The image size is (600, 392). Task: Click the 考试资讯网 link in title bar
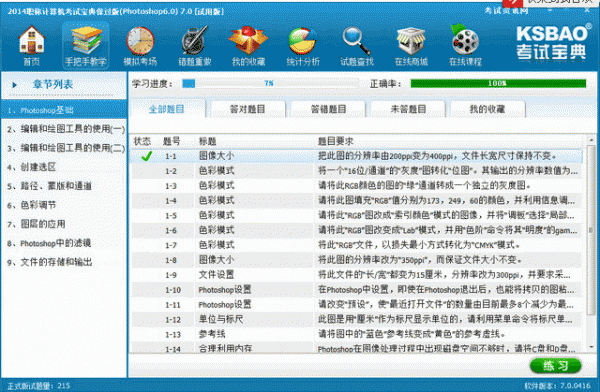point(506,11)
